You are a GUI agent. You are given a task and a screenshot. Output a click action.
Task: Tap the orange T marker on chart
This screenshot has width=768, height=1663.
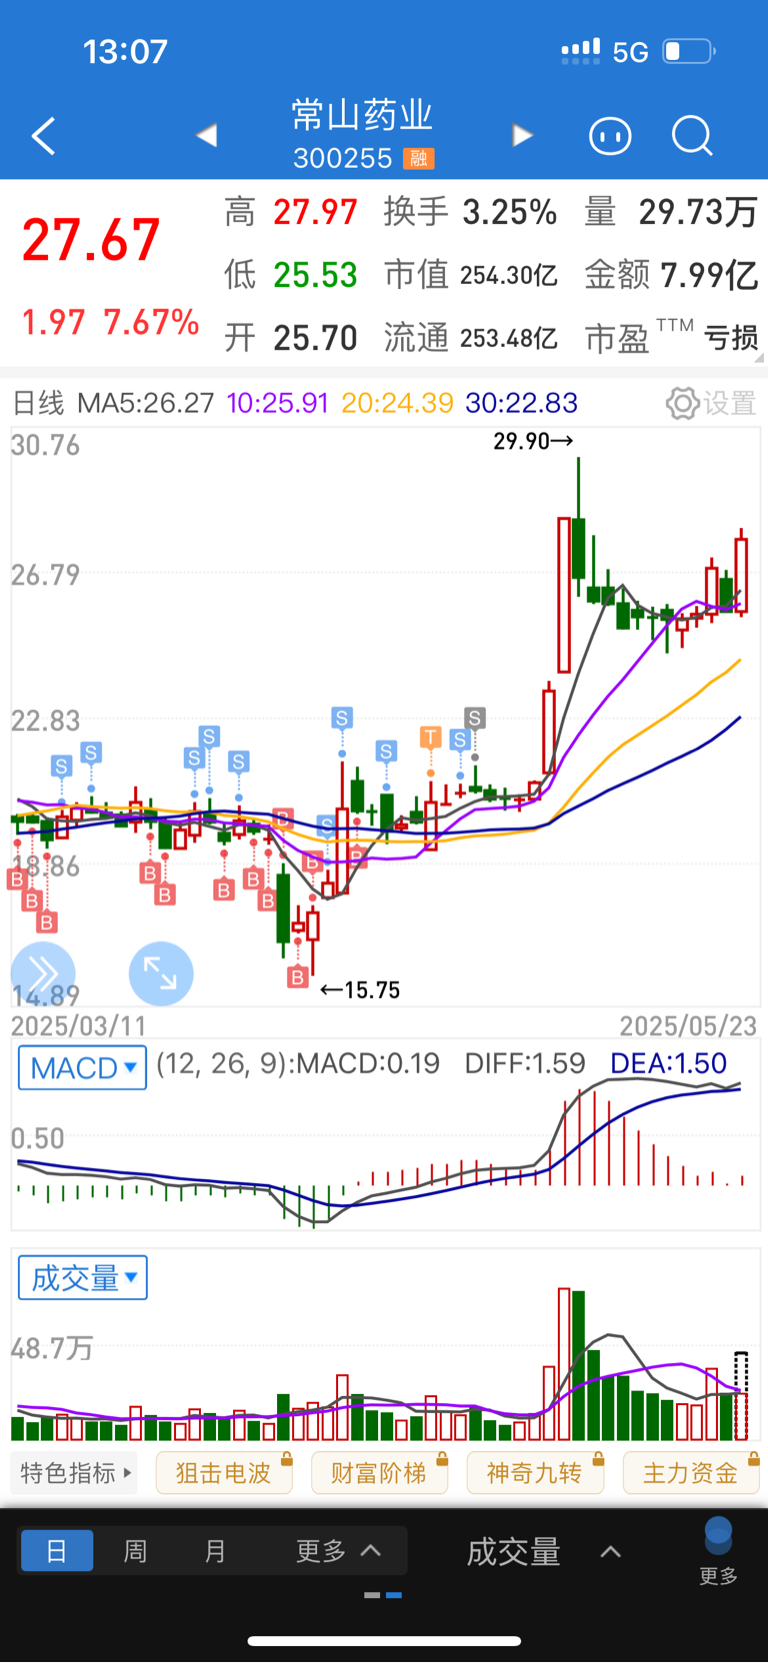(x=430, y=738)
